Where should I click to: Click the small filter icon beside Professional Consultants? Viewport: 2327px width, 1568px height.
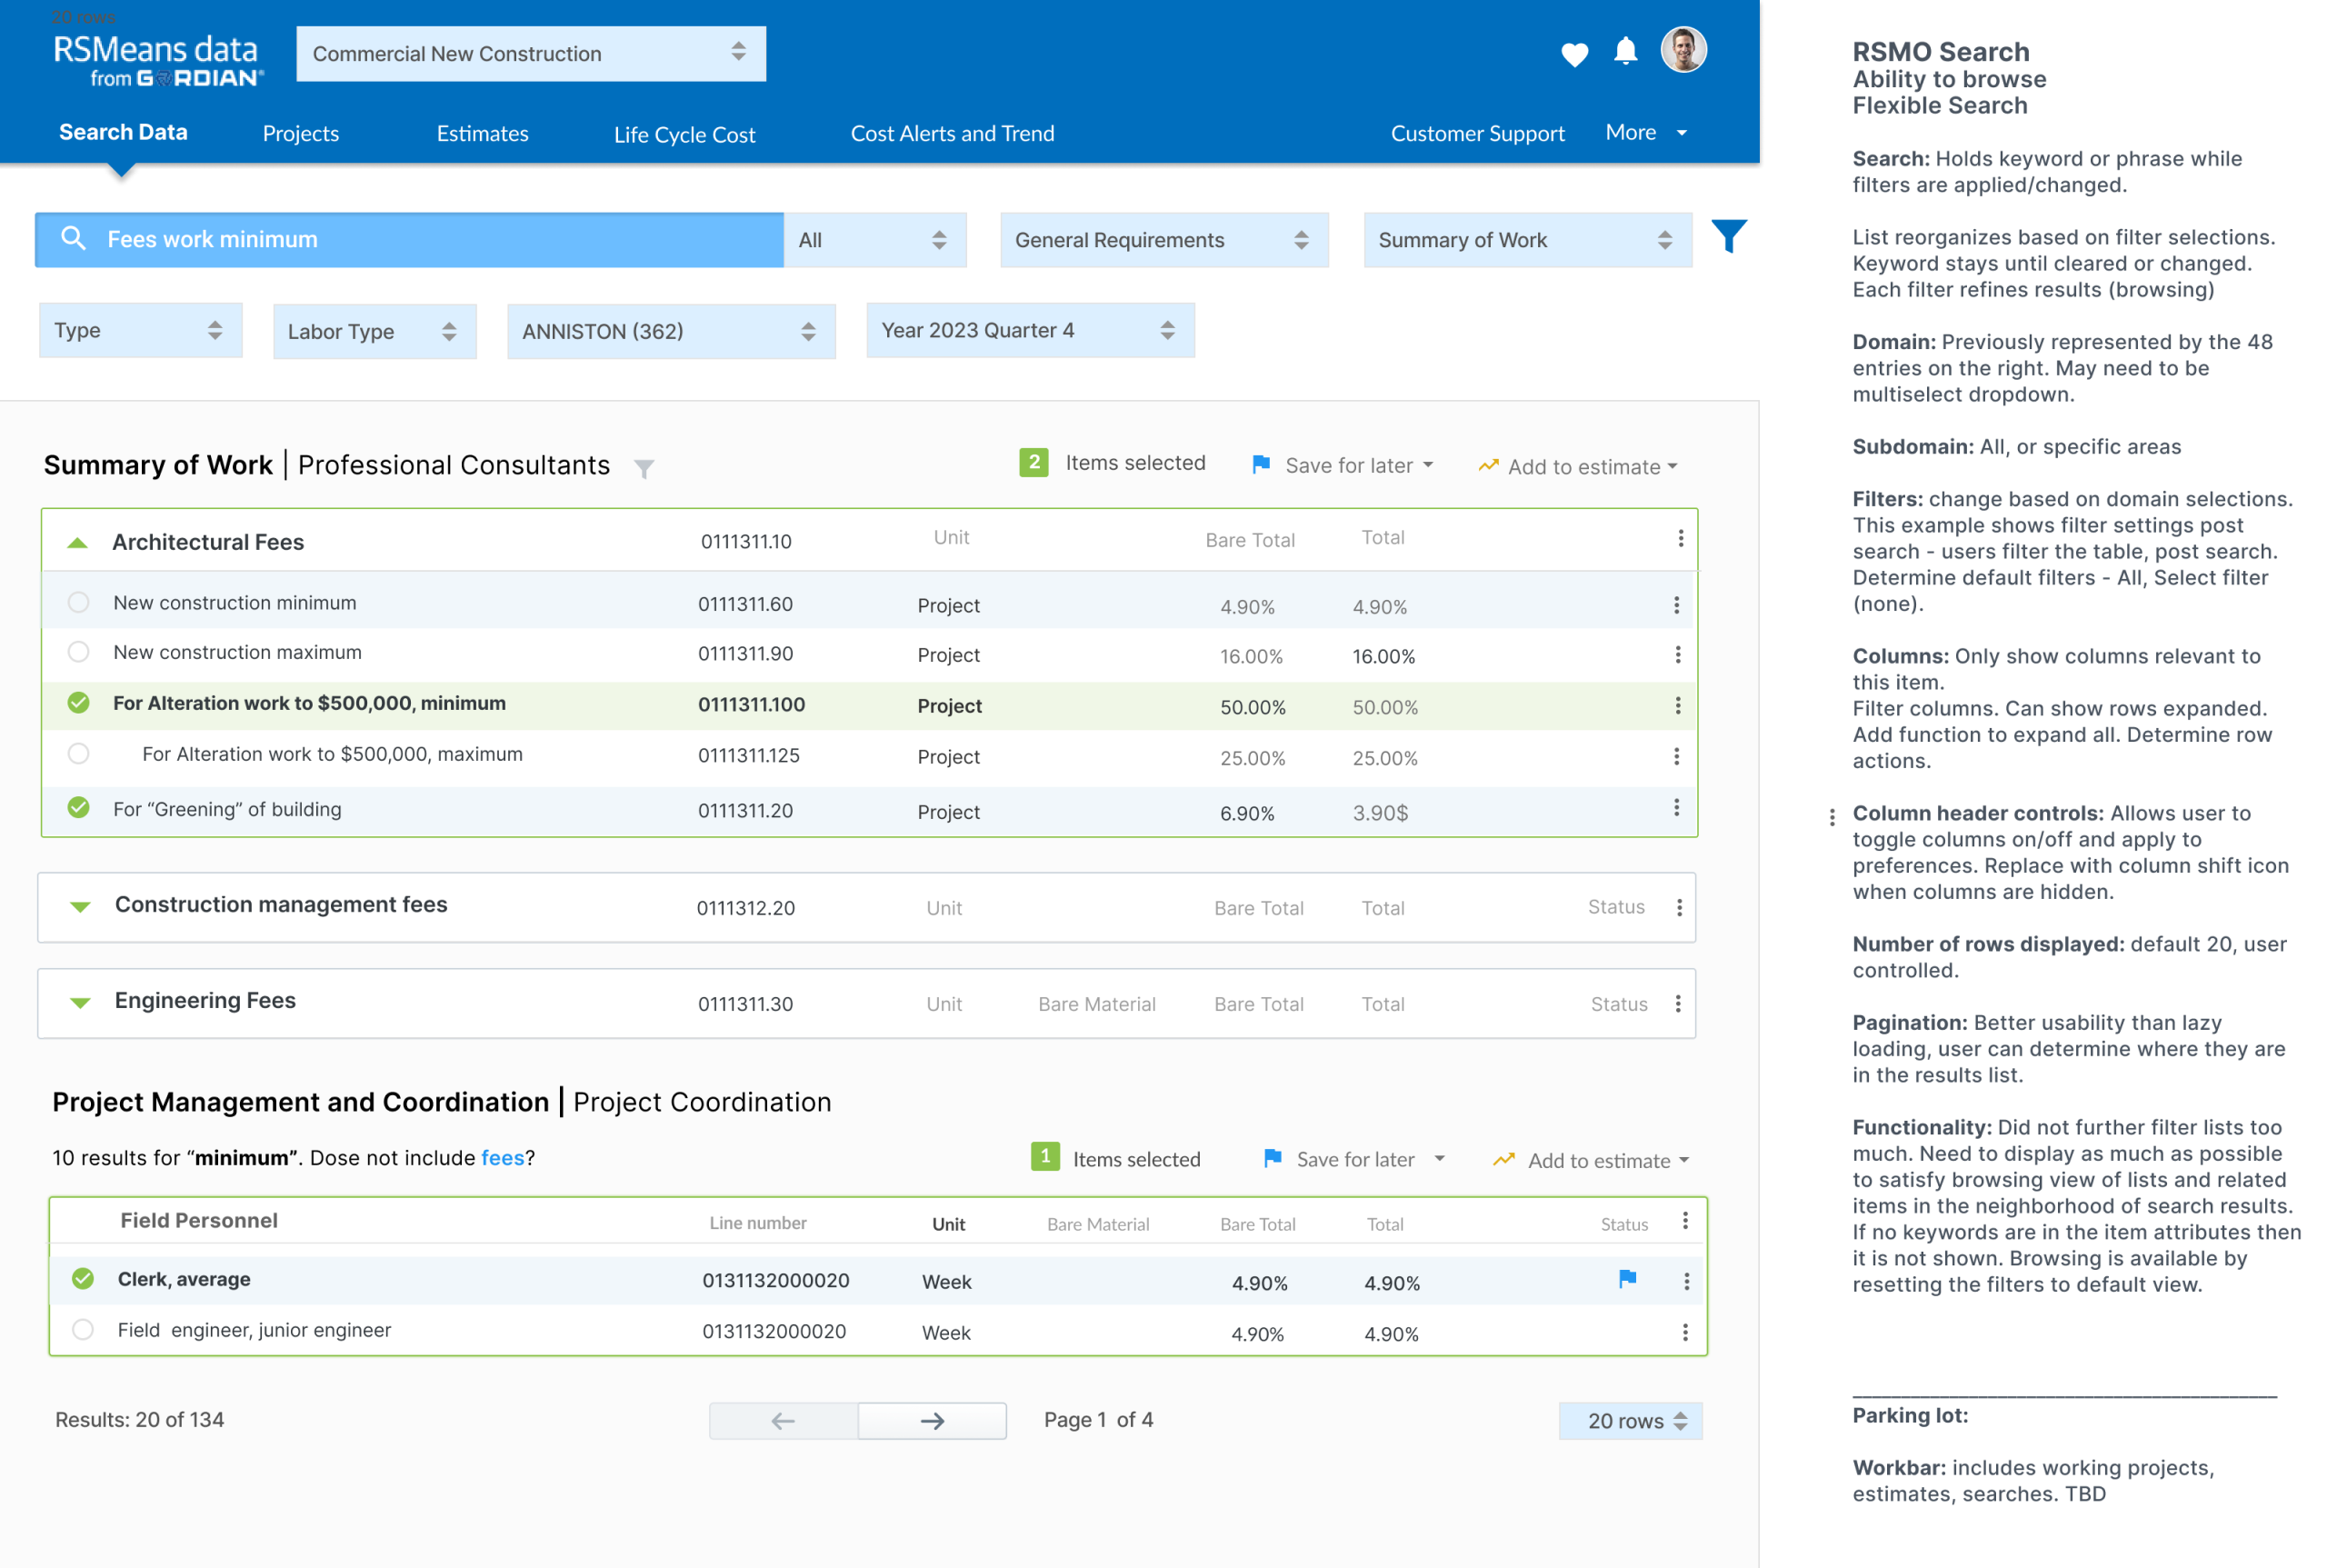(644, 468)
